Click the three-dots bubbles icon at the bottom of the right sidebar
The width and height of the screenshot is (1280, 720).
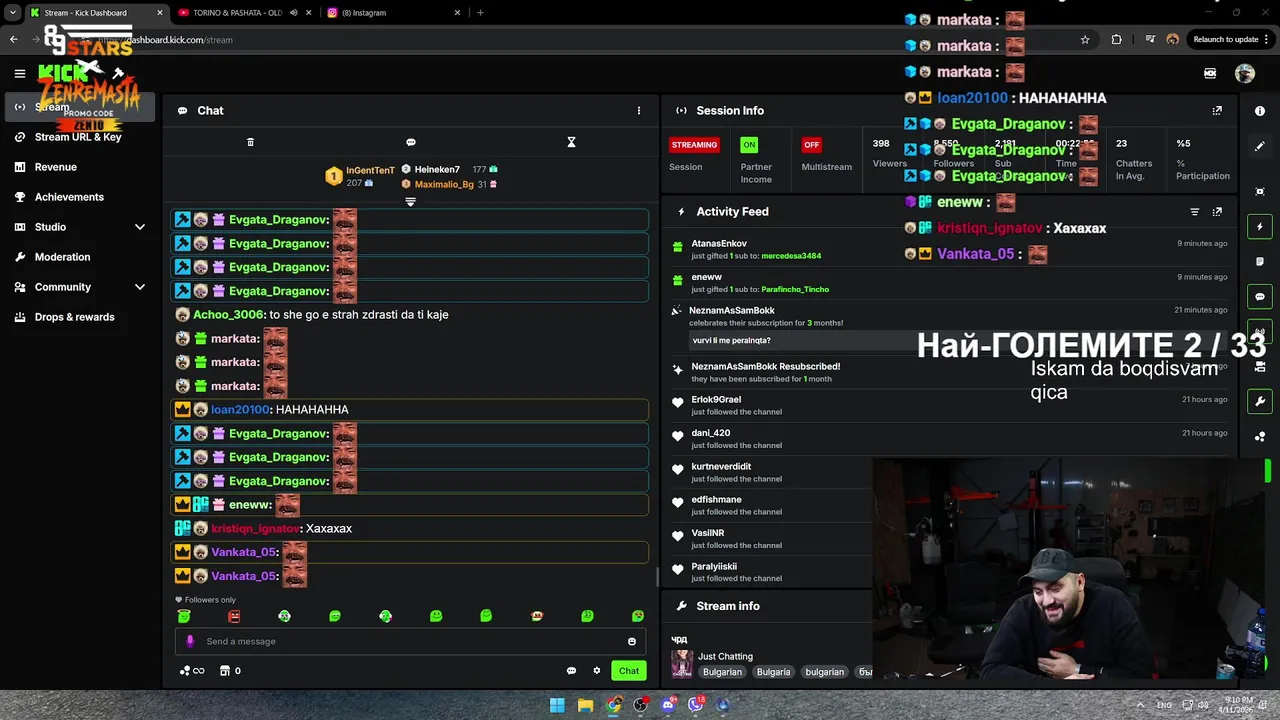coord(1260,437)
